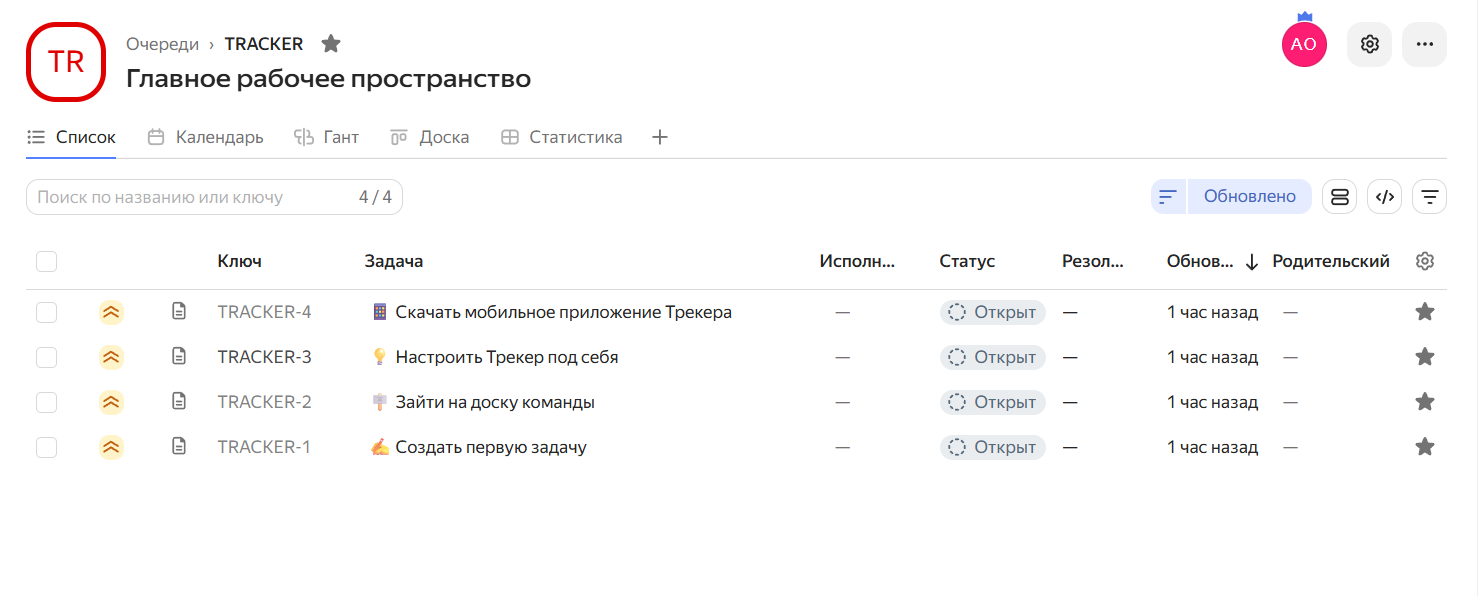Open key TRACKER-4
This screenshot has width=1478, height=596.
(264, 312)
